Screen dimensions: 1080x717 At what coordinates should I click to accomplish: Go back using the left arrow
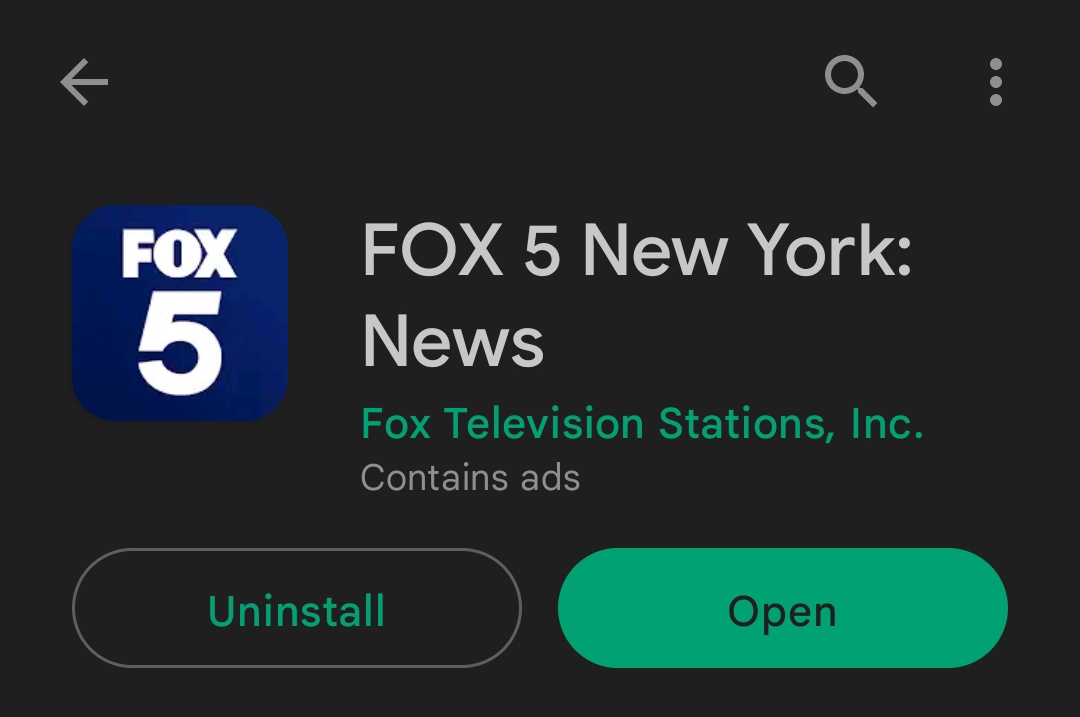(84, 82)
